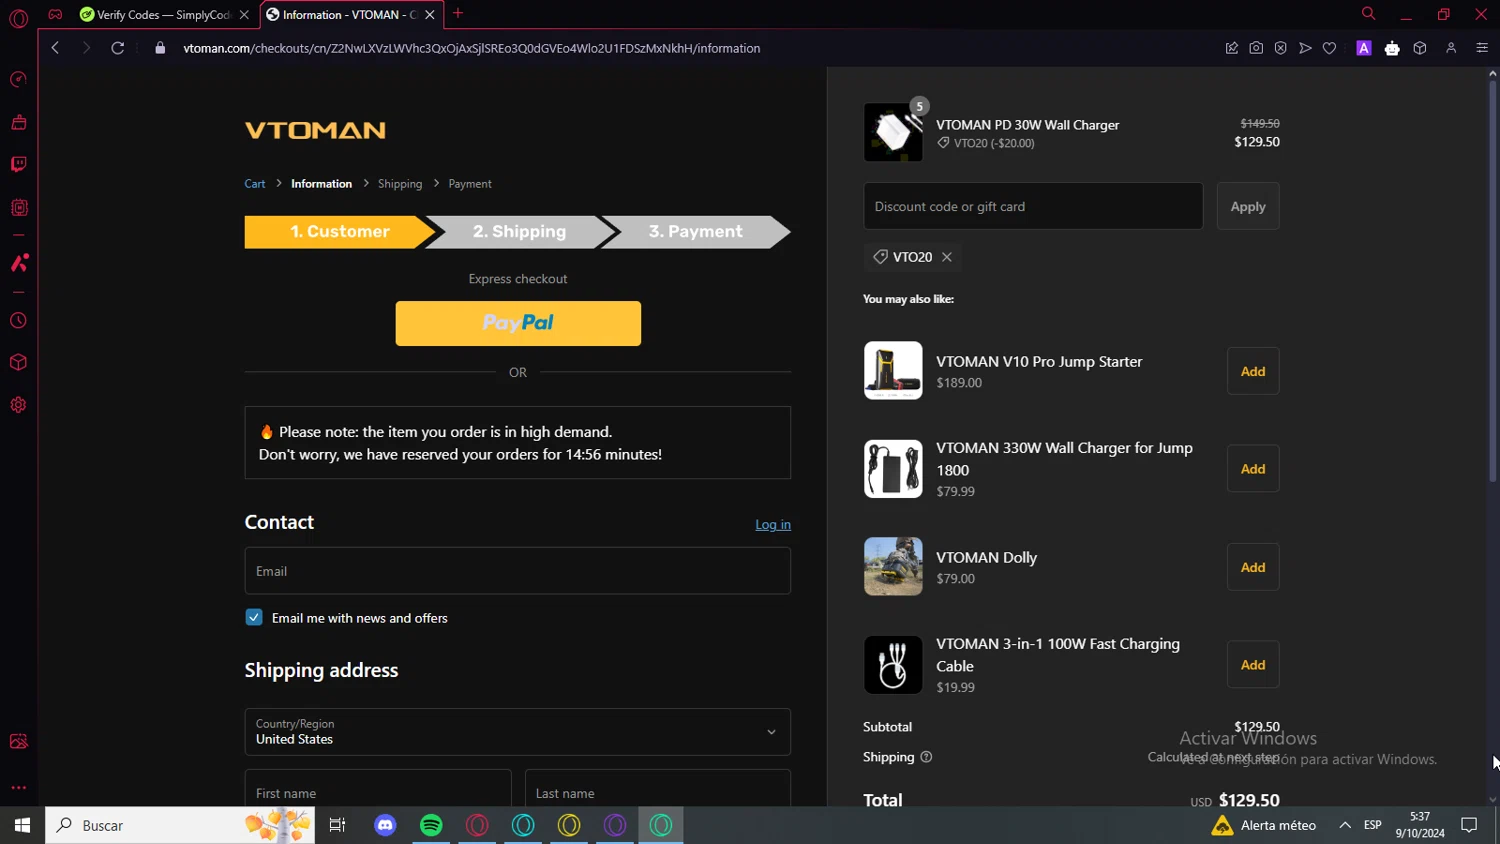Click the PD 30W Wall Charger thumbnail
Viewport: 1500px width, 844px height.
[x=893, y=132]
